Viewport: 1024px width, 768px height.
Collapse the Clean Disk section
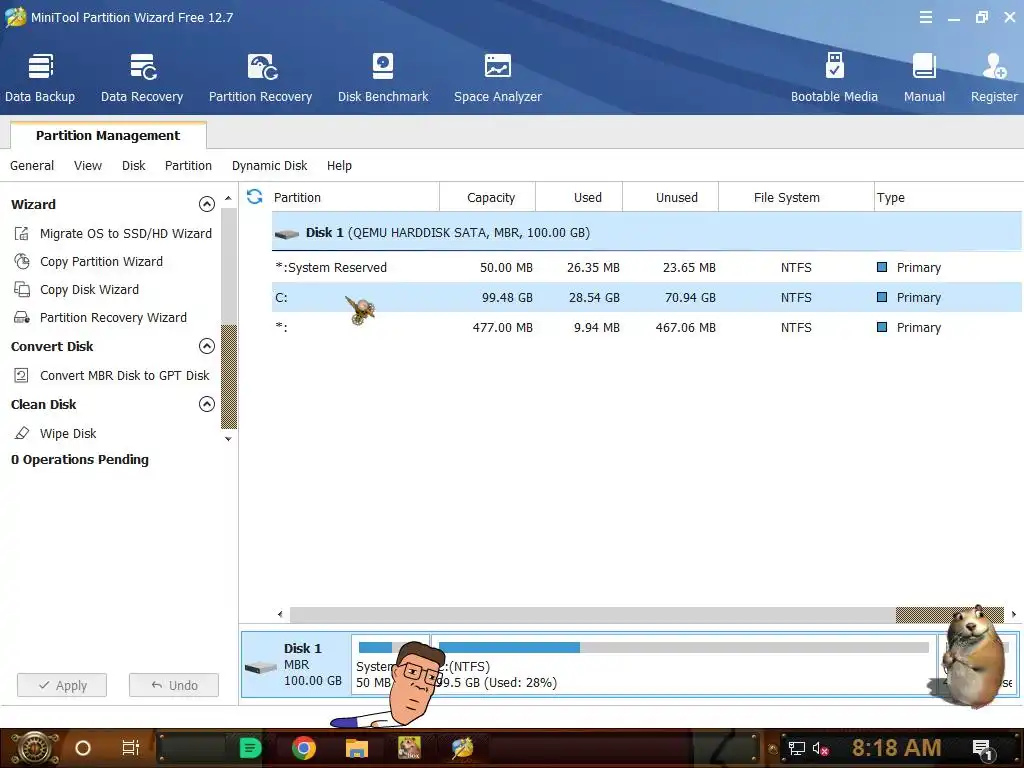[x=206, y=404]
